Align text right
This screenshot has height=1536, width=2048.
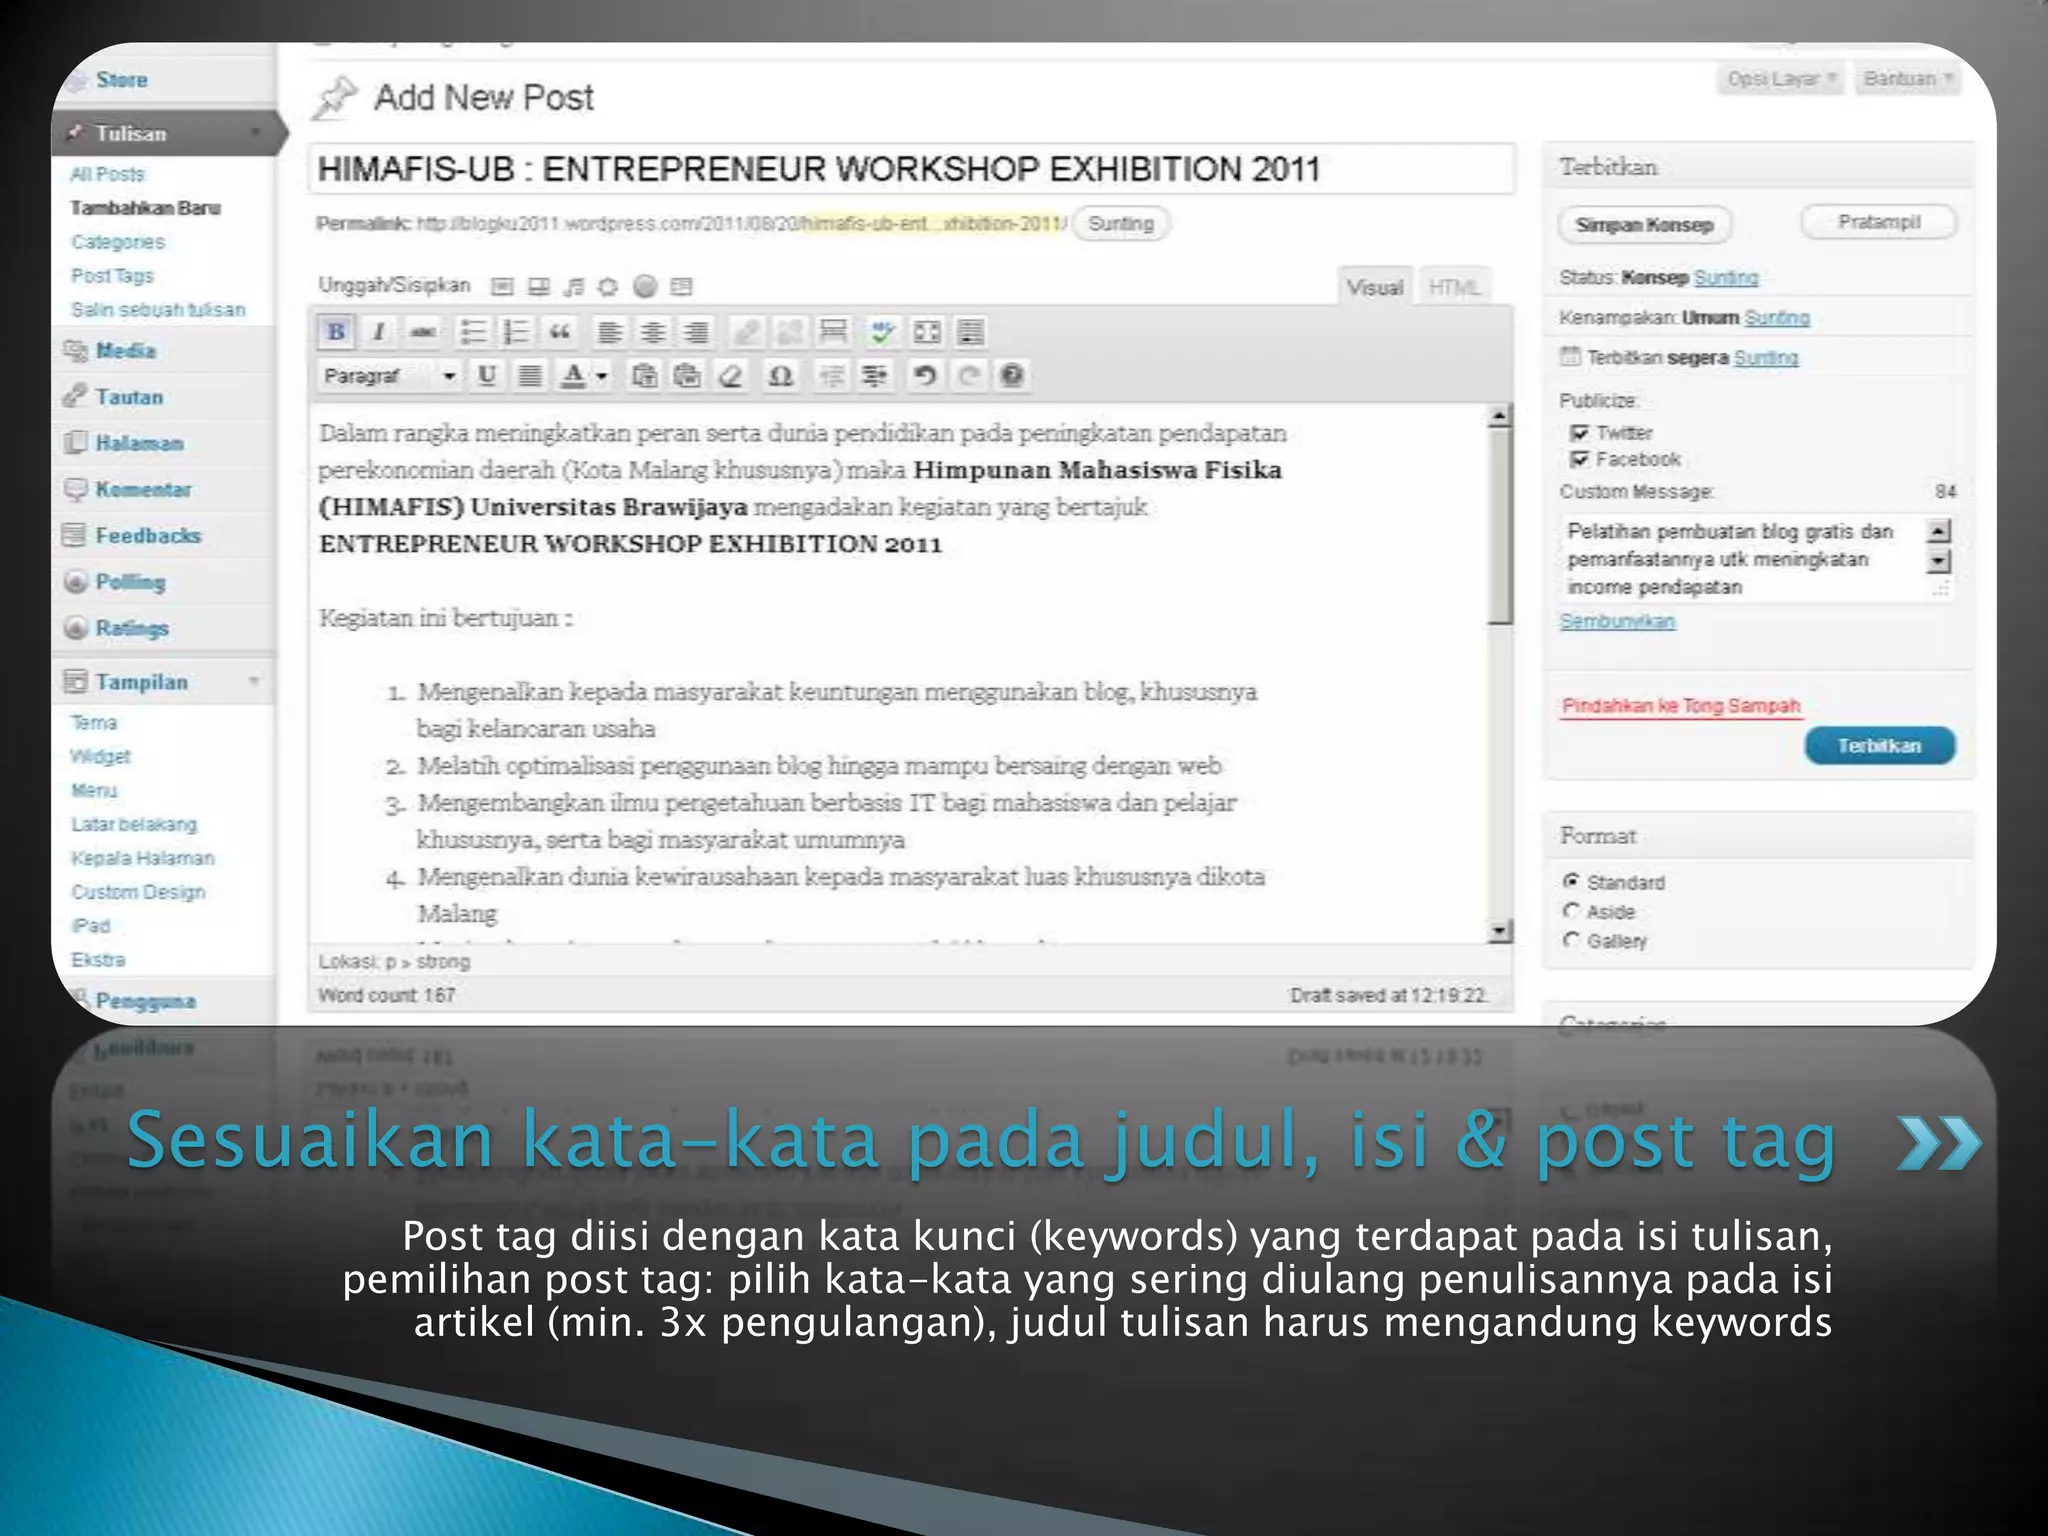click(697, 331)
